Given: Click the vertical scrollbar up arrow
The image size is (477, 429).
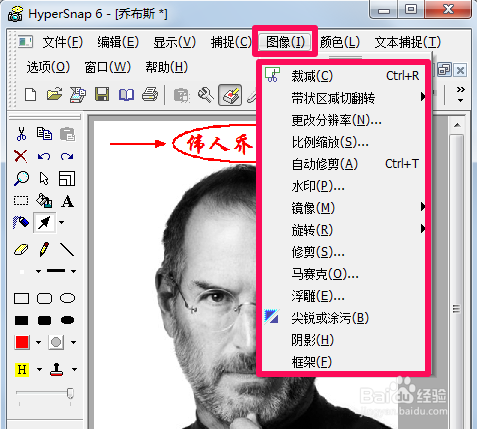Looking at the screenshot, I should [x=457, y=125].
